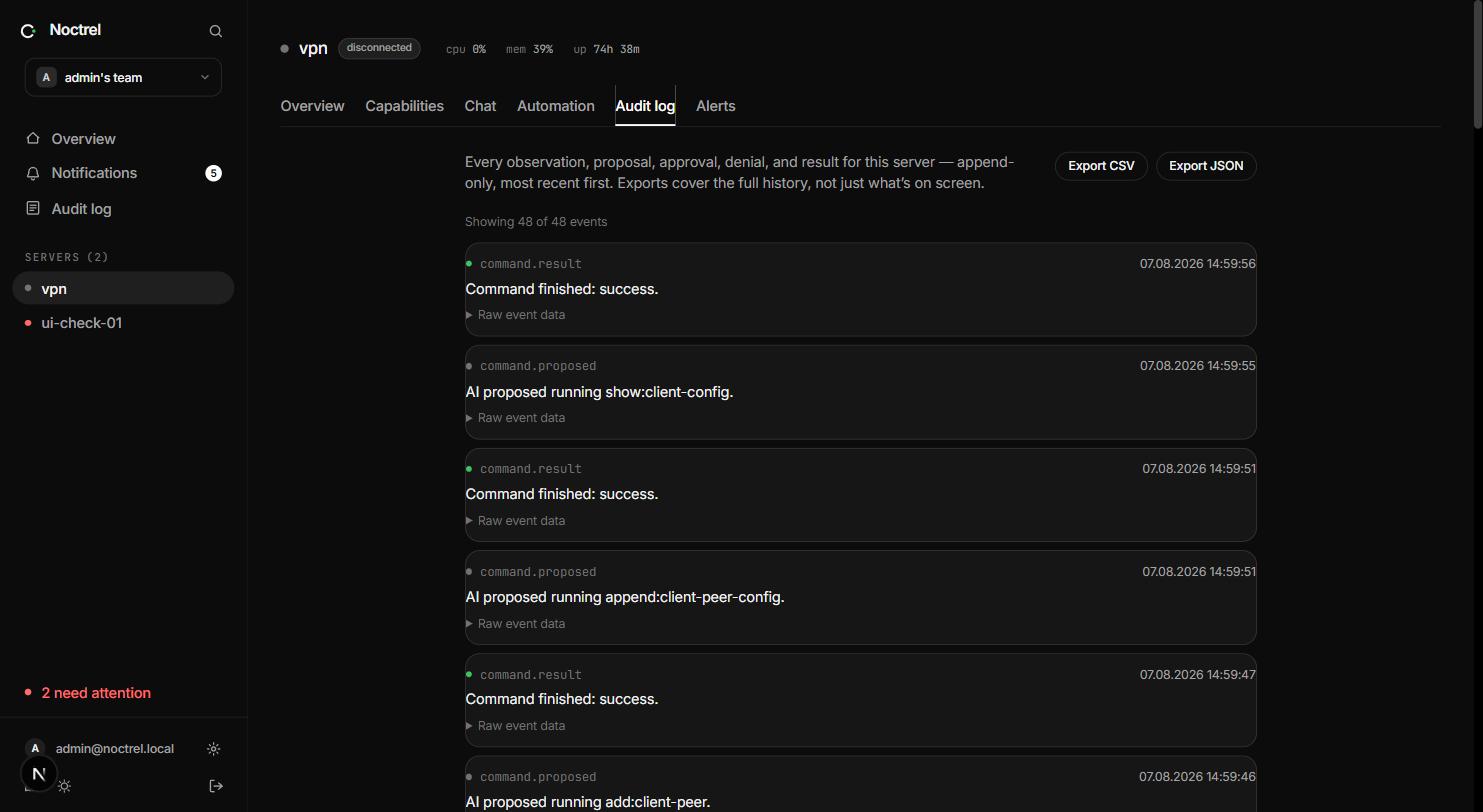Screen dimensions: 1483x812
Task: Click the Notifications bell icon
Action: (x=33, y=173)
